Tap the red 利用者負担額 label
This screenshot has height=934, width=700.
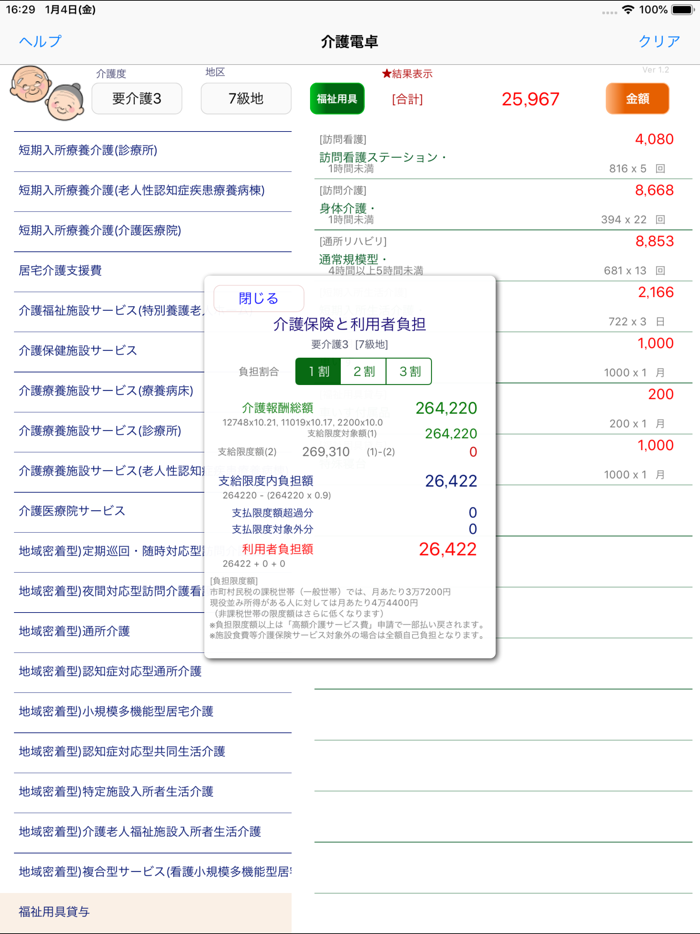(x=277, y=549)
